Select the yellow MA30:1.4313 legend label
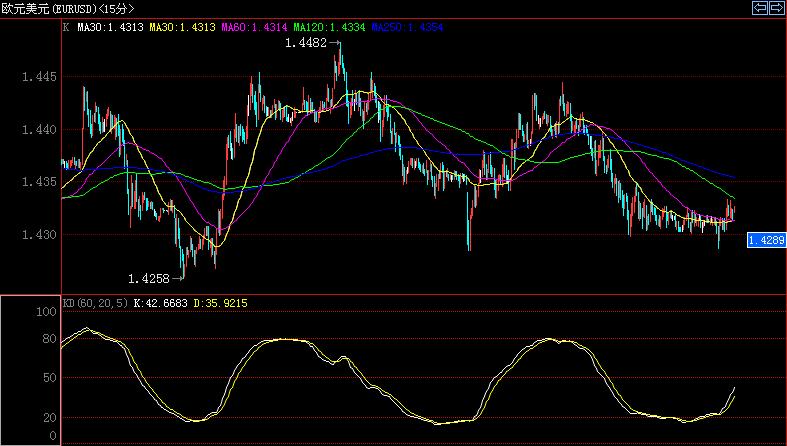 click(183, 27)
